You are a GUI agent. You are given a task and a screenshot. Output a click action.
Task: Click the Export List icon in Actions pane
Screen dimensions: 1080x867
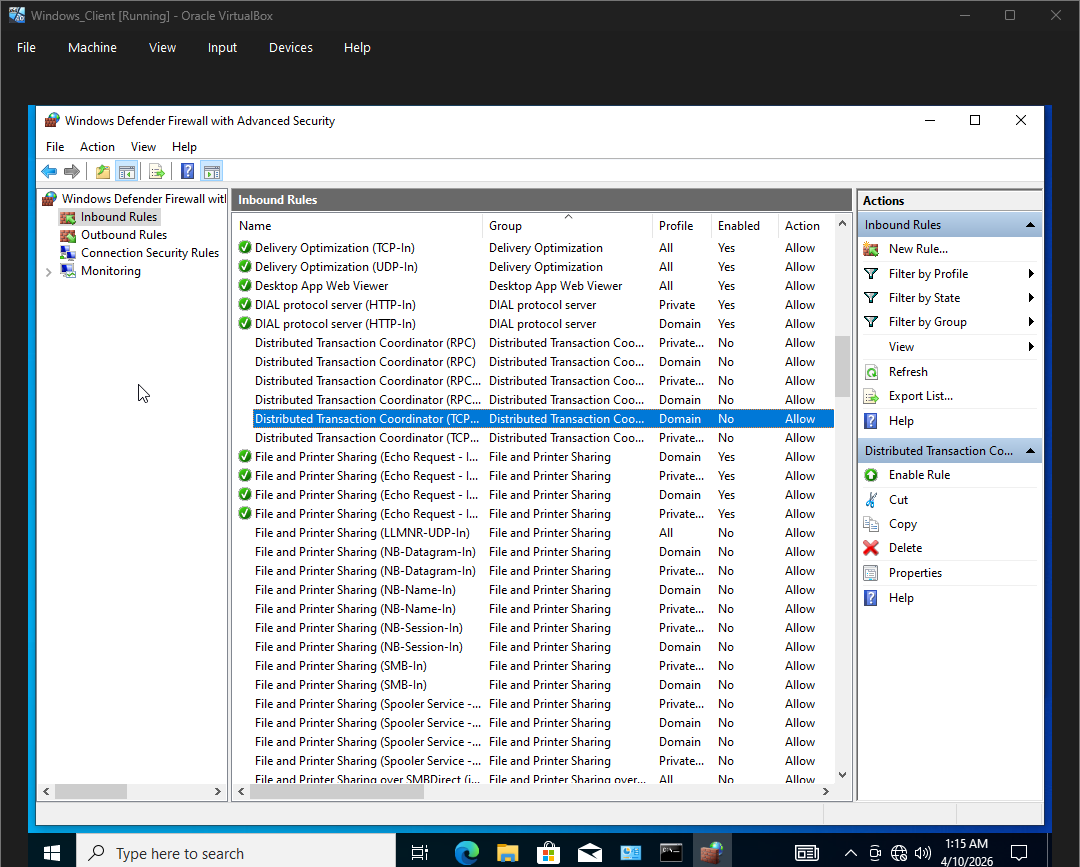point(871,396)
